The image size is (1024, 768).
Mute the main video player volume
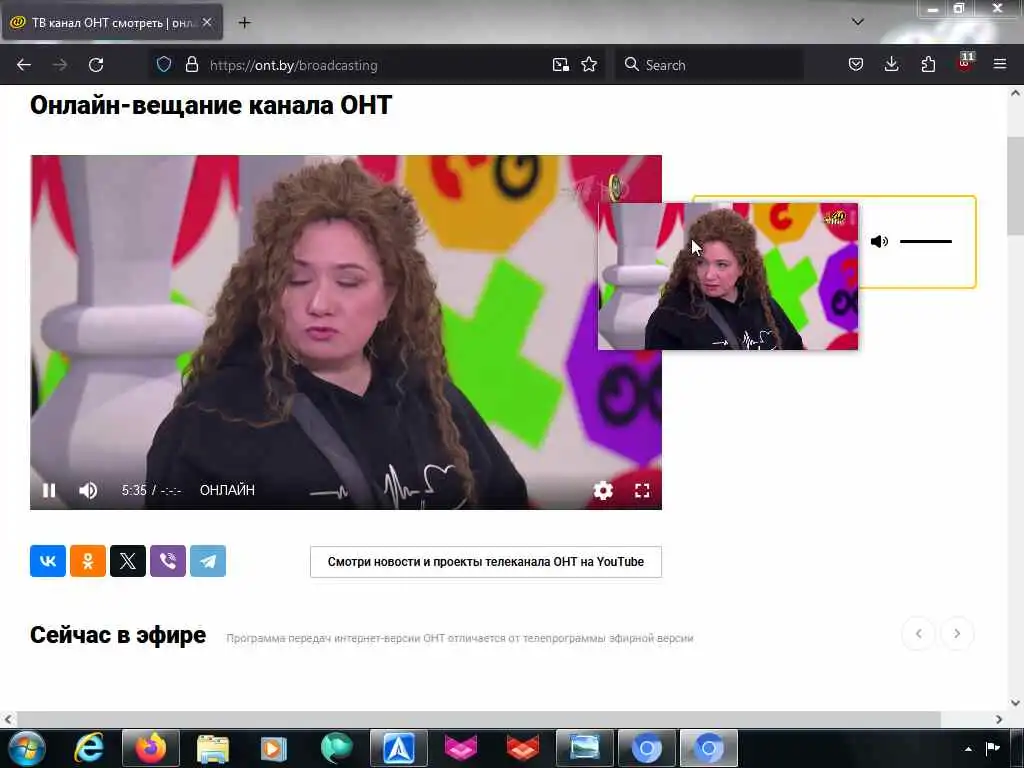[x=88, y=490]
